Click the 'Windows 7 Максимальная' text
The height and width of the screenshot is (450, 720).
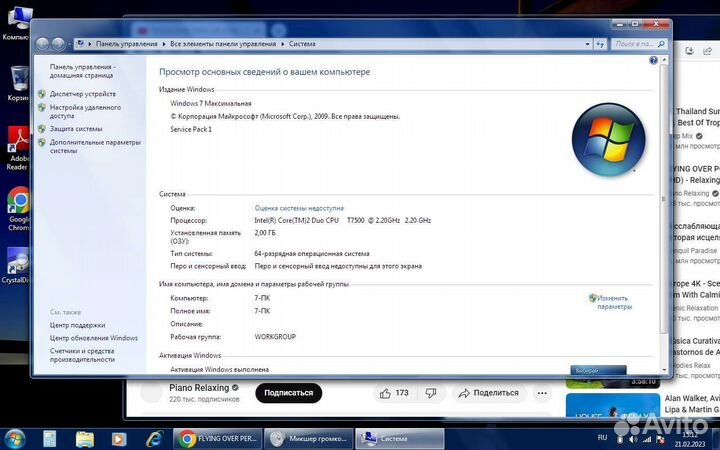tap(211, 103)
